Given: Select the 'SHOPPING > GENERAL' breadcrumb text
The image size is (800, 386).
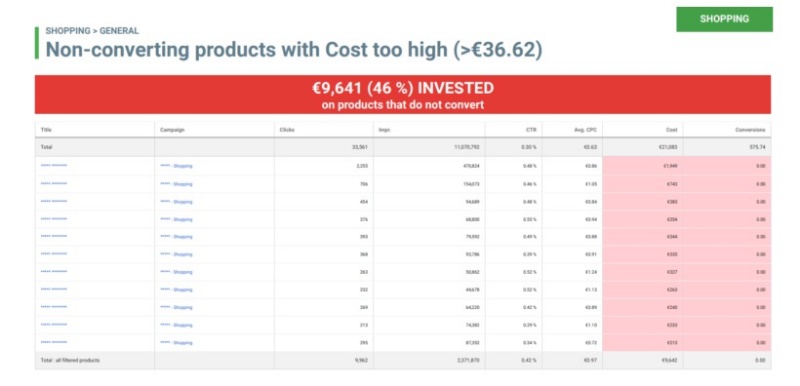Looking at the screenshot, I should pyautogui.click(x=92, y=31).
